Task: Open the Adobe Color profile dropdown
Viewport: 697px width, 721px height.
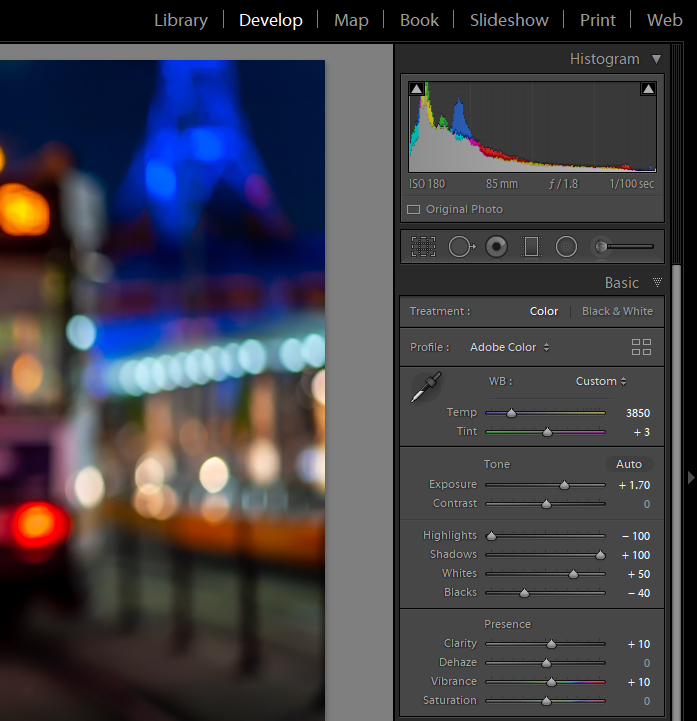Action: coord(509,347)
